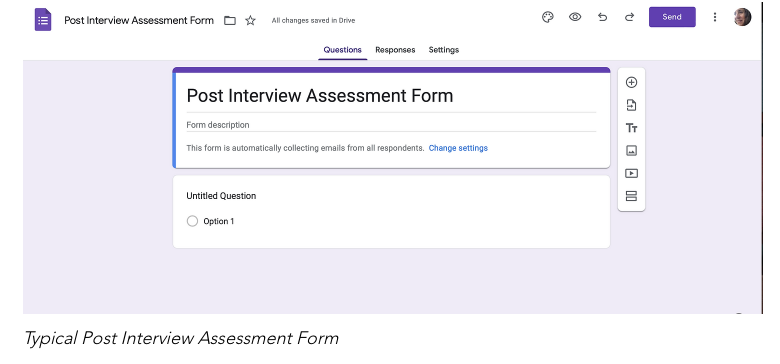This screenshot has height=364, width=780.
Task: Click the Send button
Action: pyautogui.click(x=672, y=17)
